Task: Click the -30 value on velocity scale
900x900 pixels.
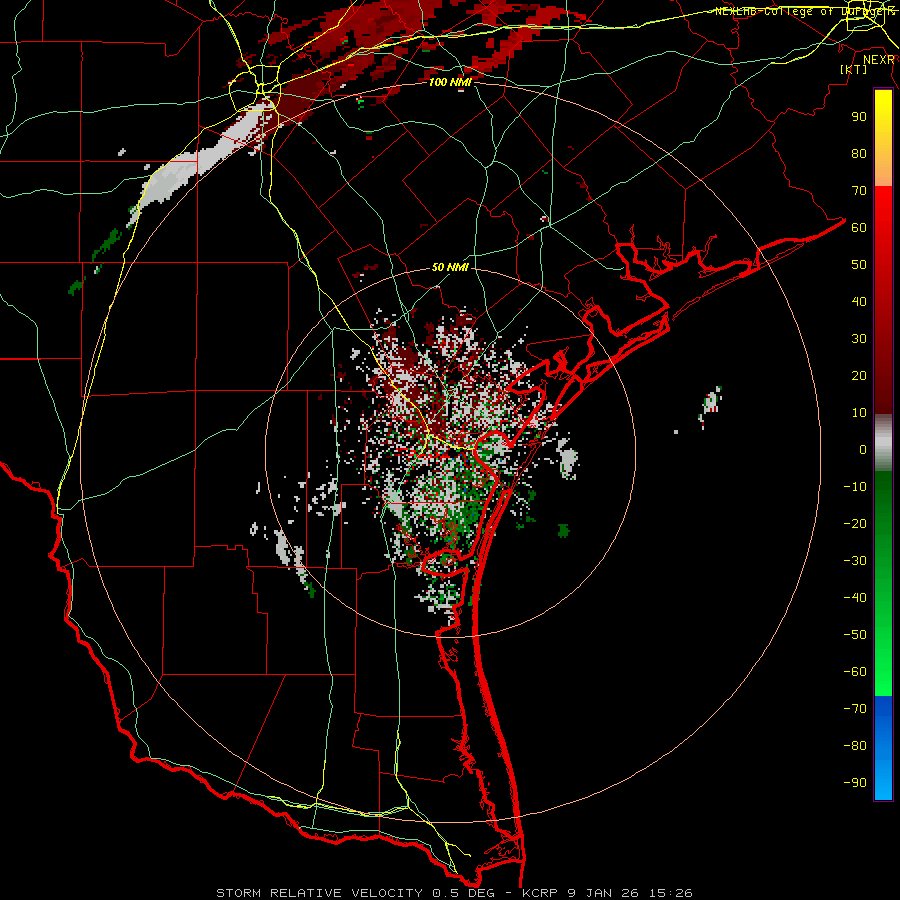Action: (x=855, y=561)
